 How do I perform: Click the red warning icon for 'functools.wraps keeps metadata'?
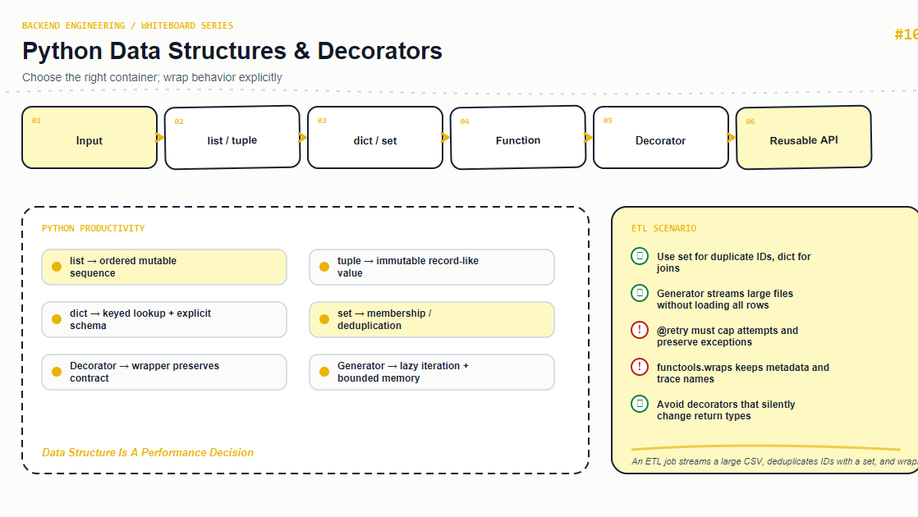pyautogui.click(x=639, y=367)
